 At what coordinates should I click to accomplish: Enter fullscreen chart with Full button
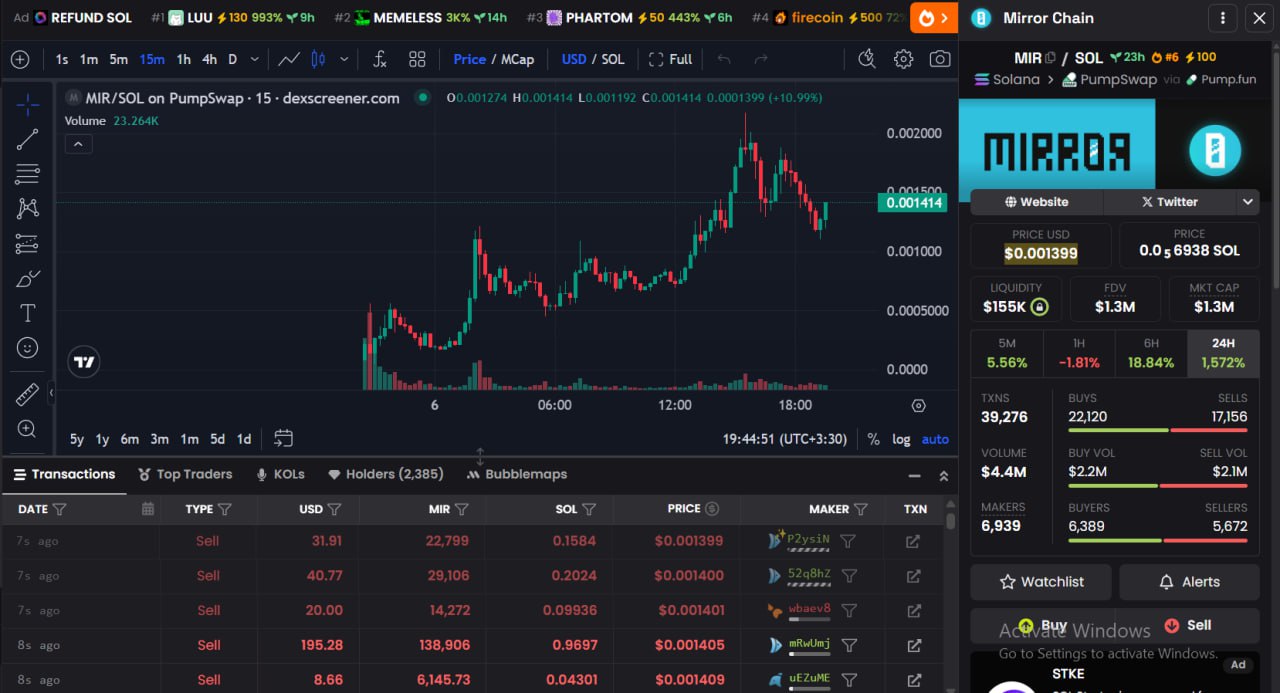click(x=670, y=59)
